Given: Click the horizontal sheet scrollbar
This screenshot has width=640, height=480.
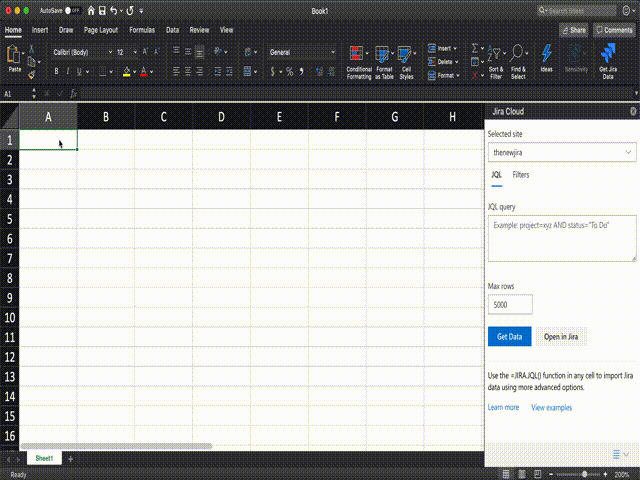Looking at the screenshot, I should pos(116,446).
